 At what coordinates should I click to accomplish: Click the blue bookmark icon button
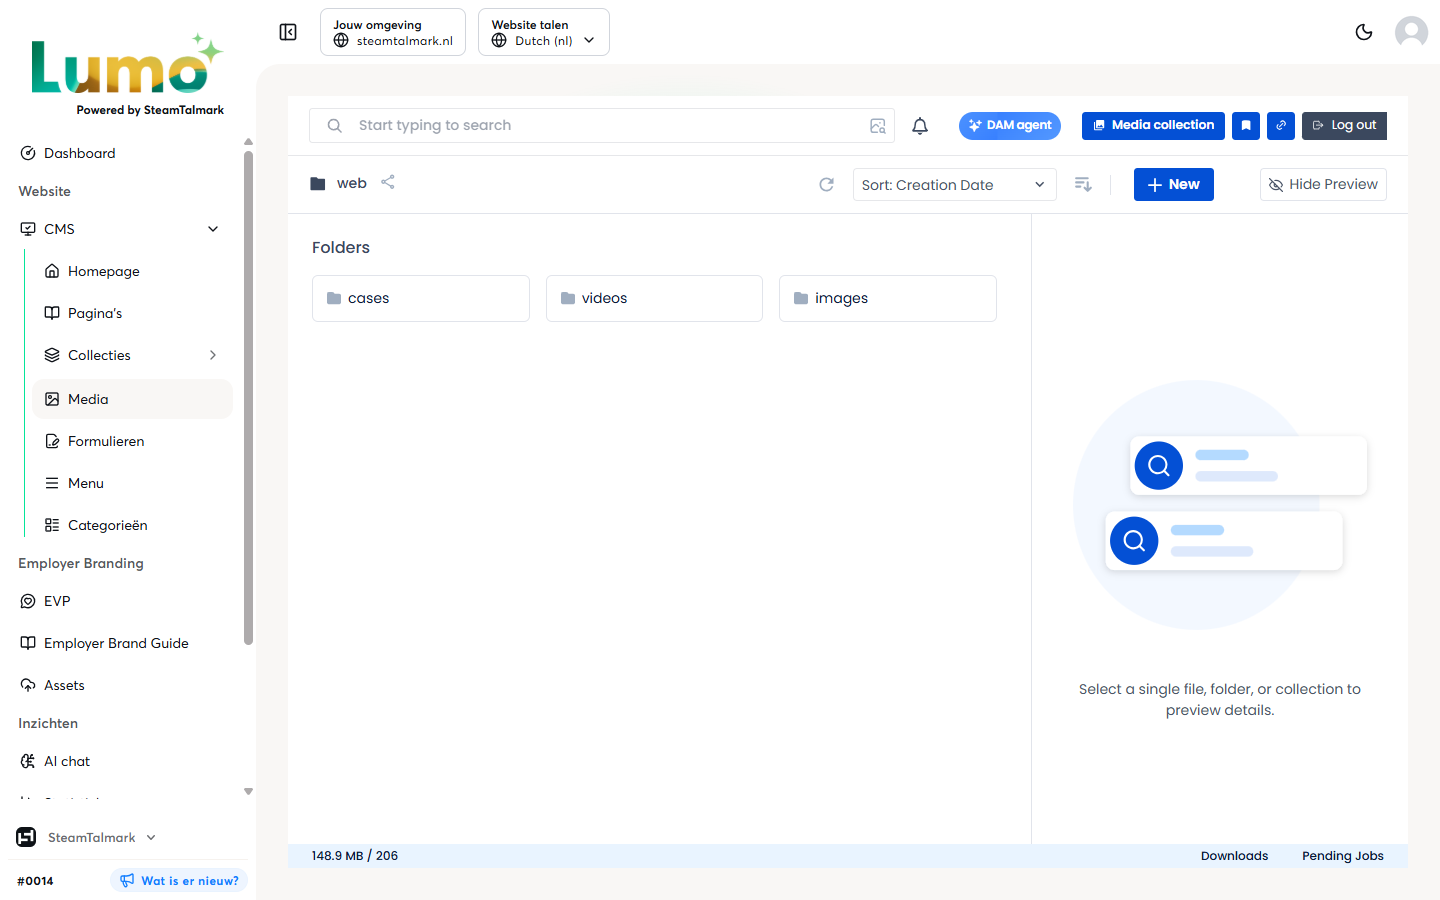coord(1246,126)
